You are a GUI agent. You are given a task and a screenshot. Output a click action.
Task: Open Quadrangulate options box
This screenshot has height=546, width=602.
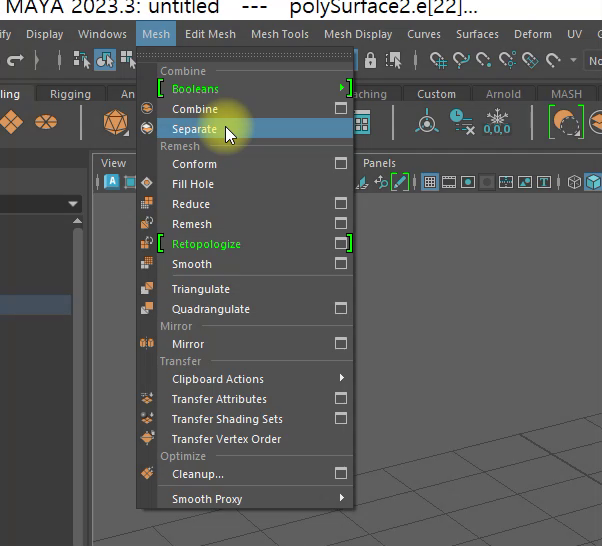click(341, 308)
